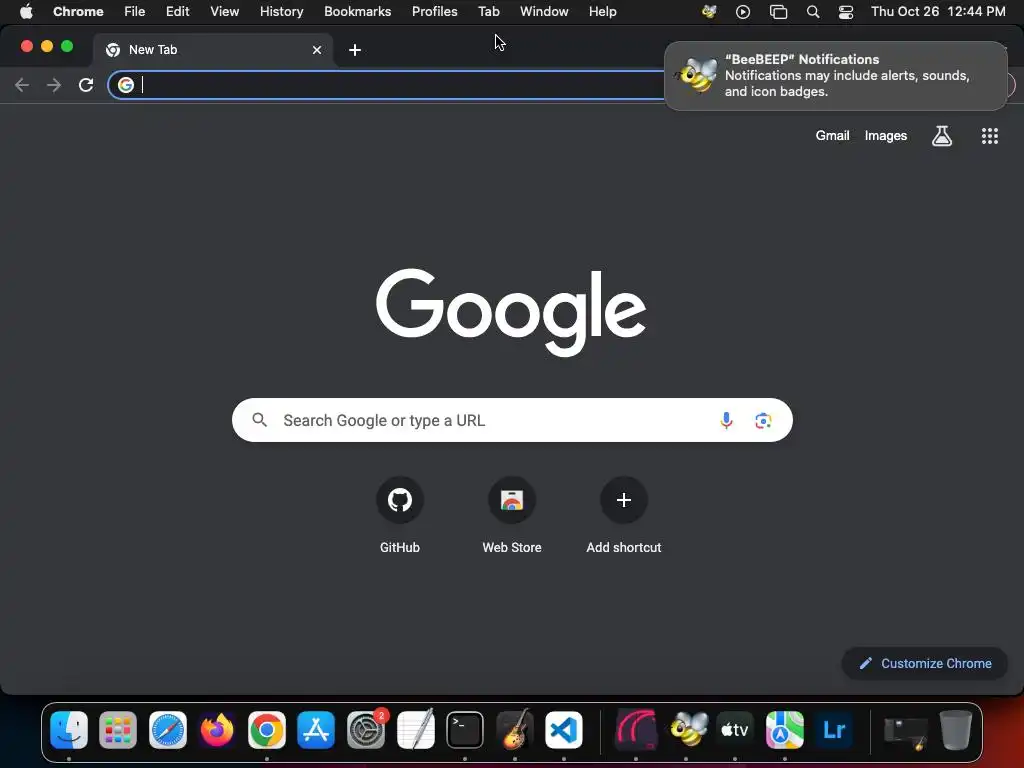Open TextEdit from the Dock
The height and width of the screenshot is (768, 1024).
pyautogui.click(x=415, y=729)
